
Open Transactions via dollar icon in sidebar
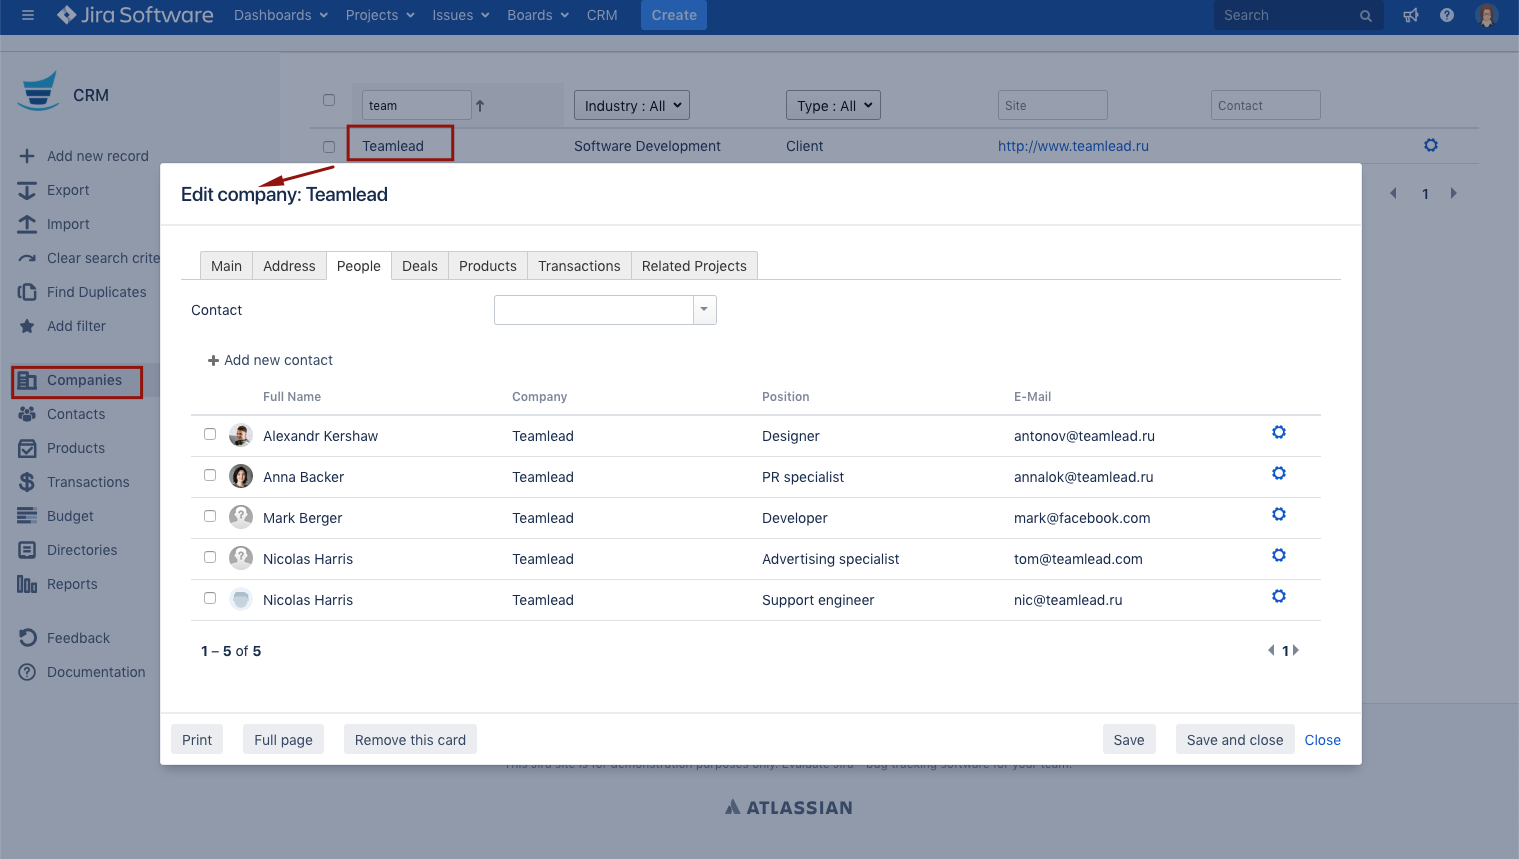pyautogui.click(x=27, y=482)
